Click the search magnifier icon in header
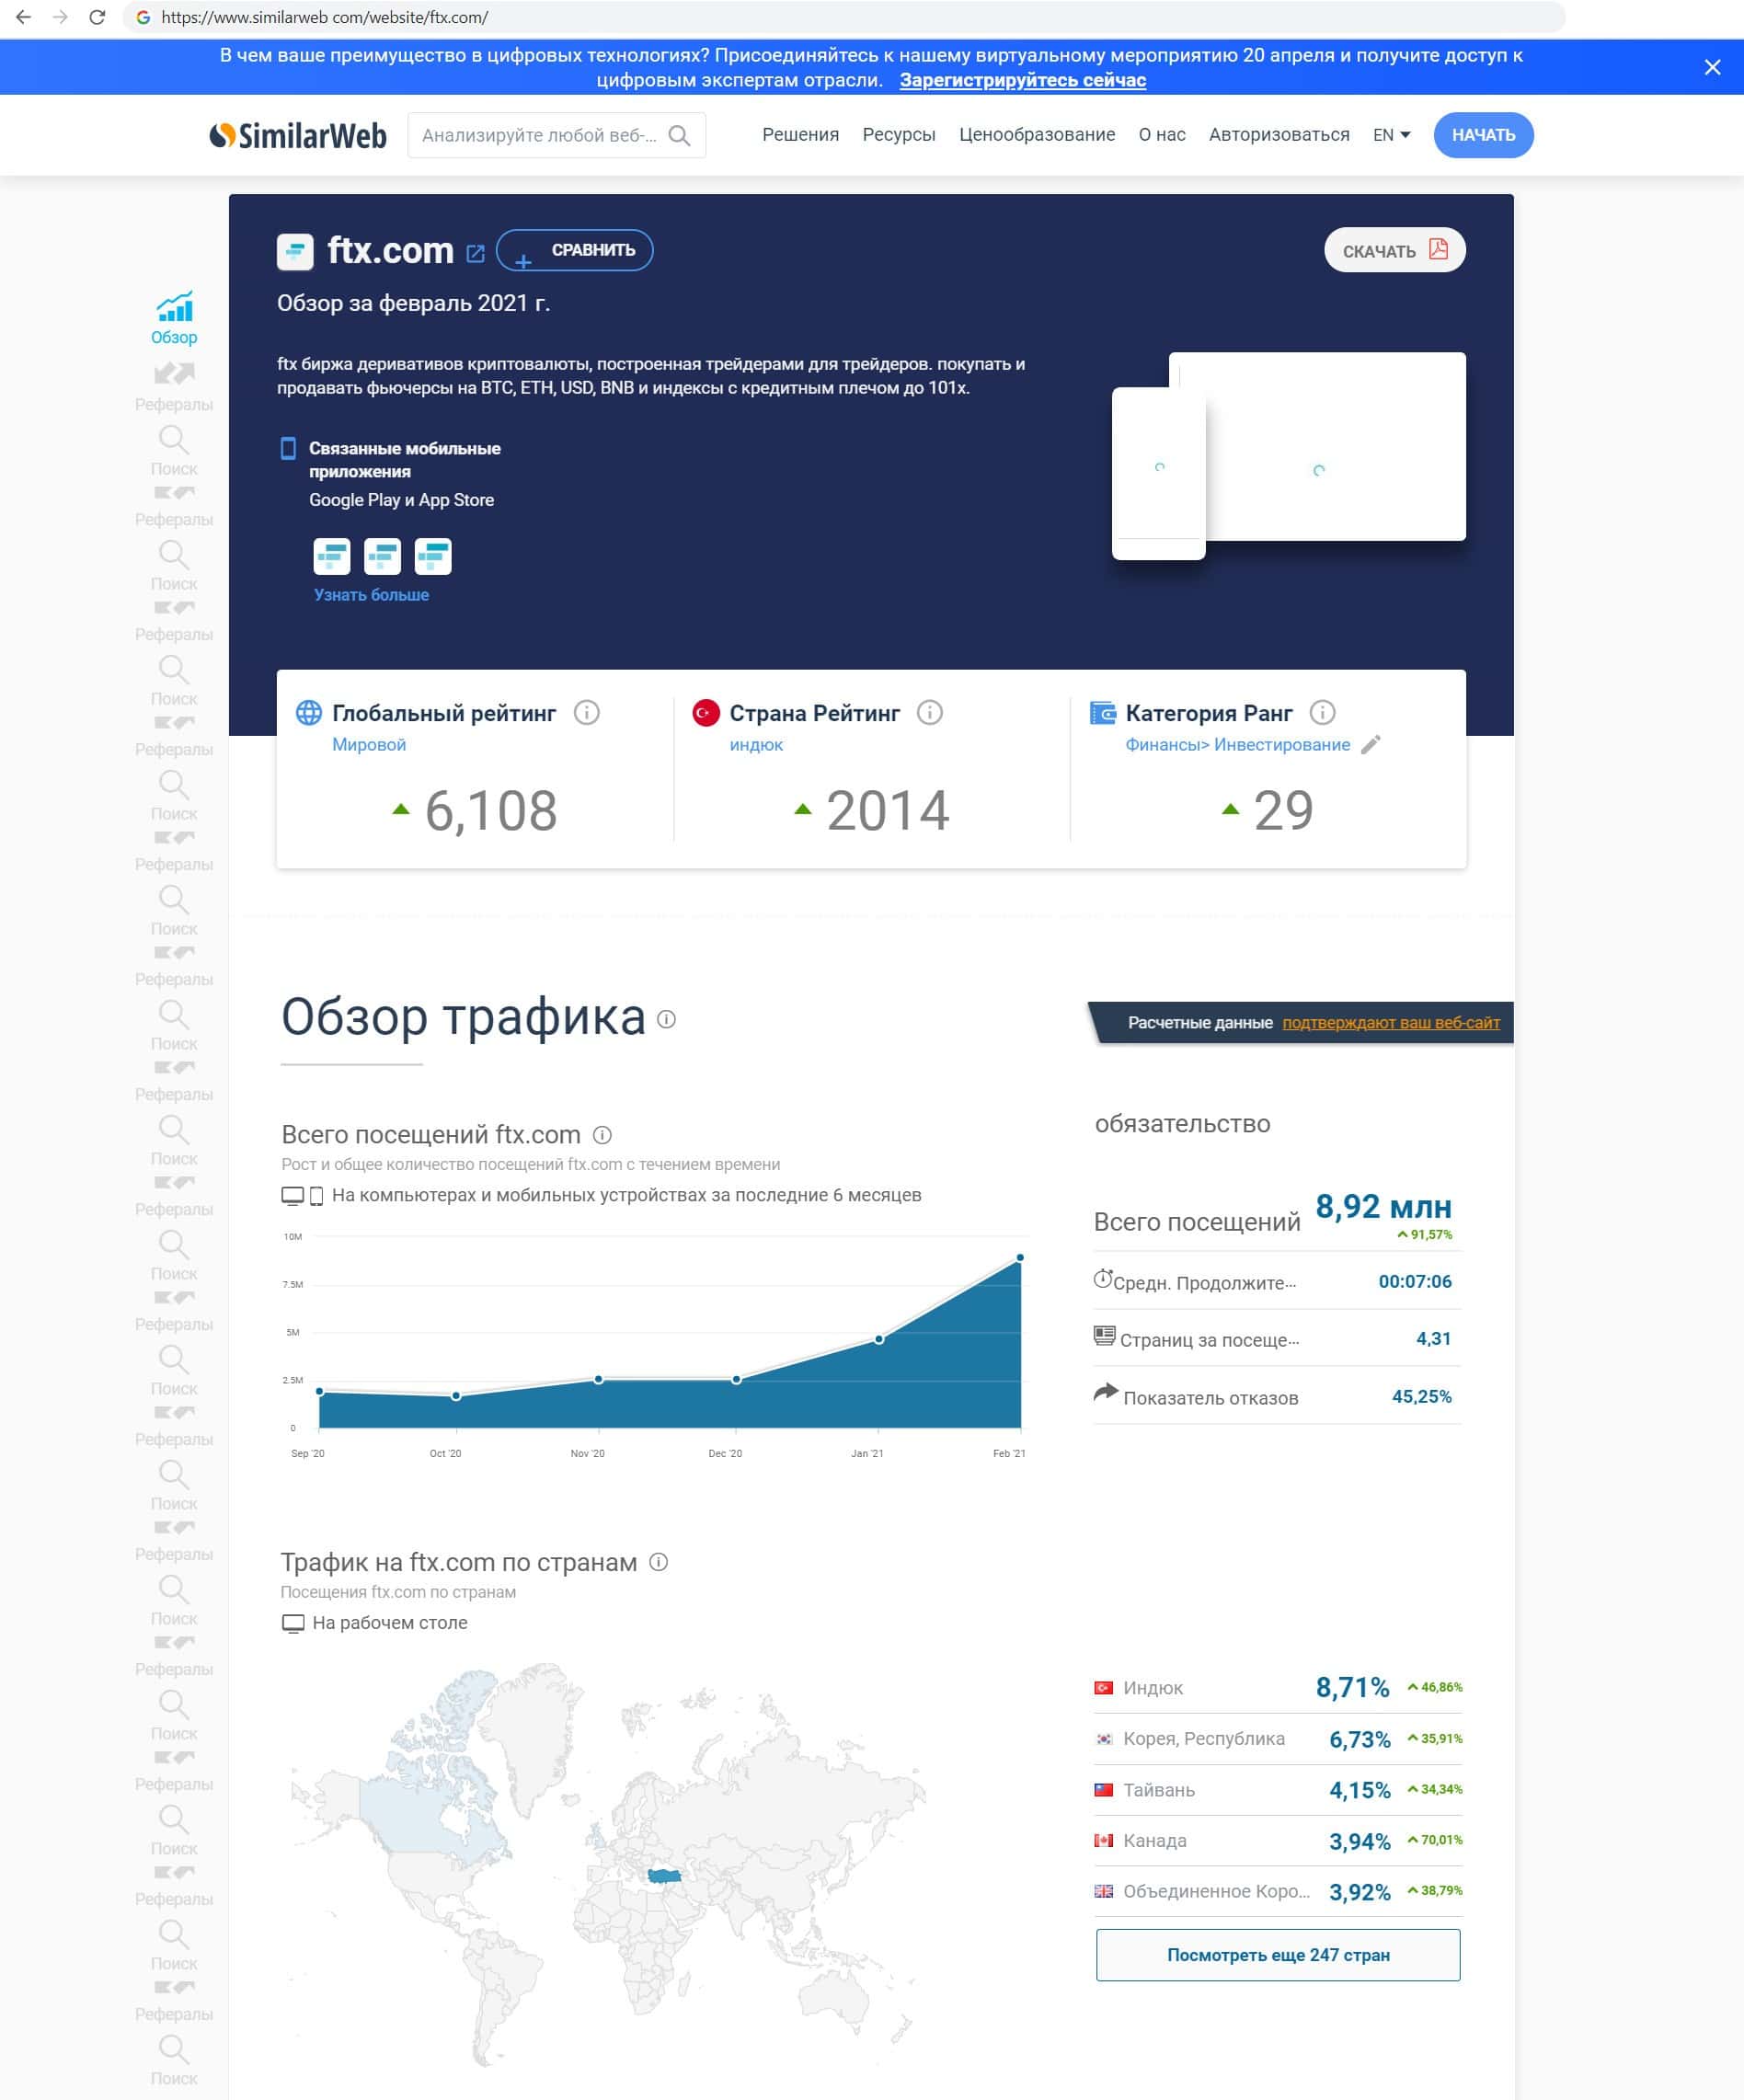 [x=679, y=135]
